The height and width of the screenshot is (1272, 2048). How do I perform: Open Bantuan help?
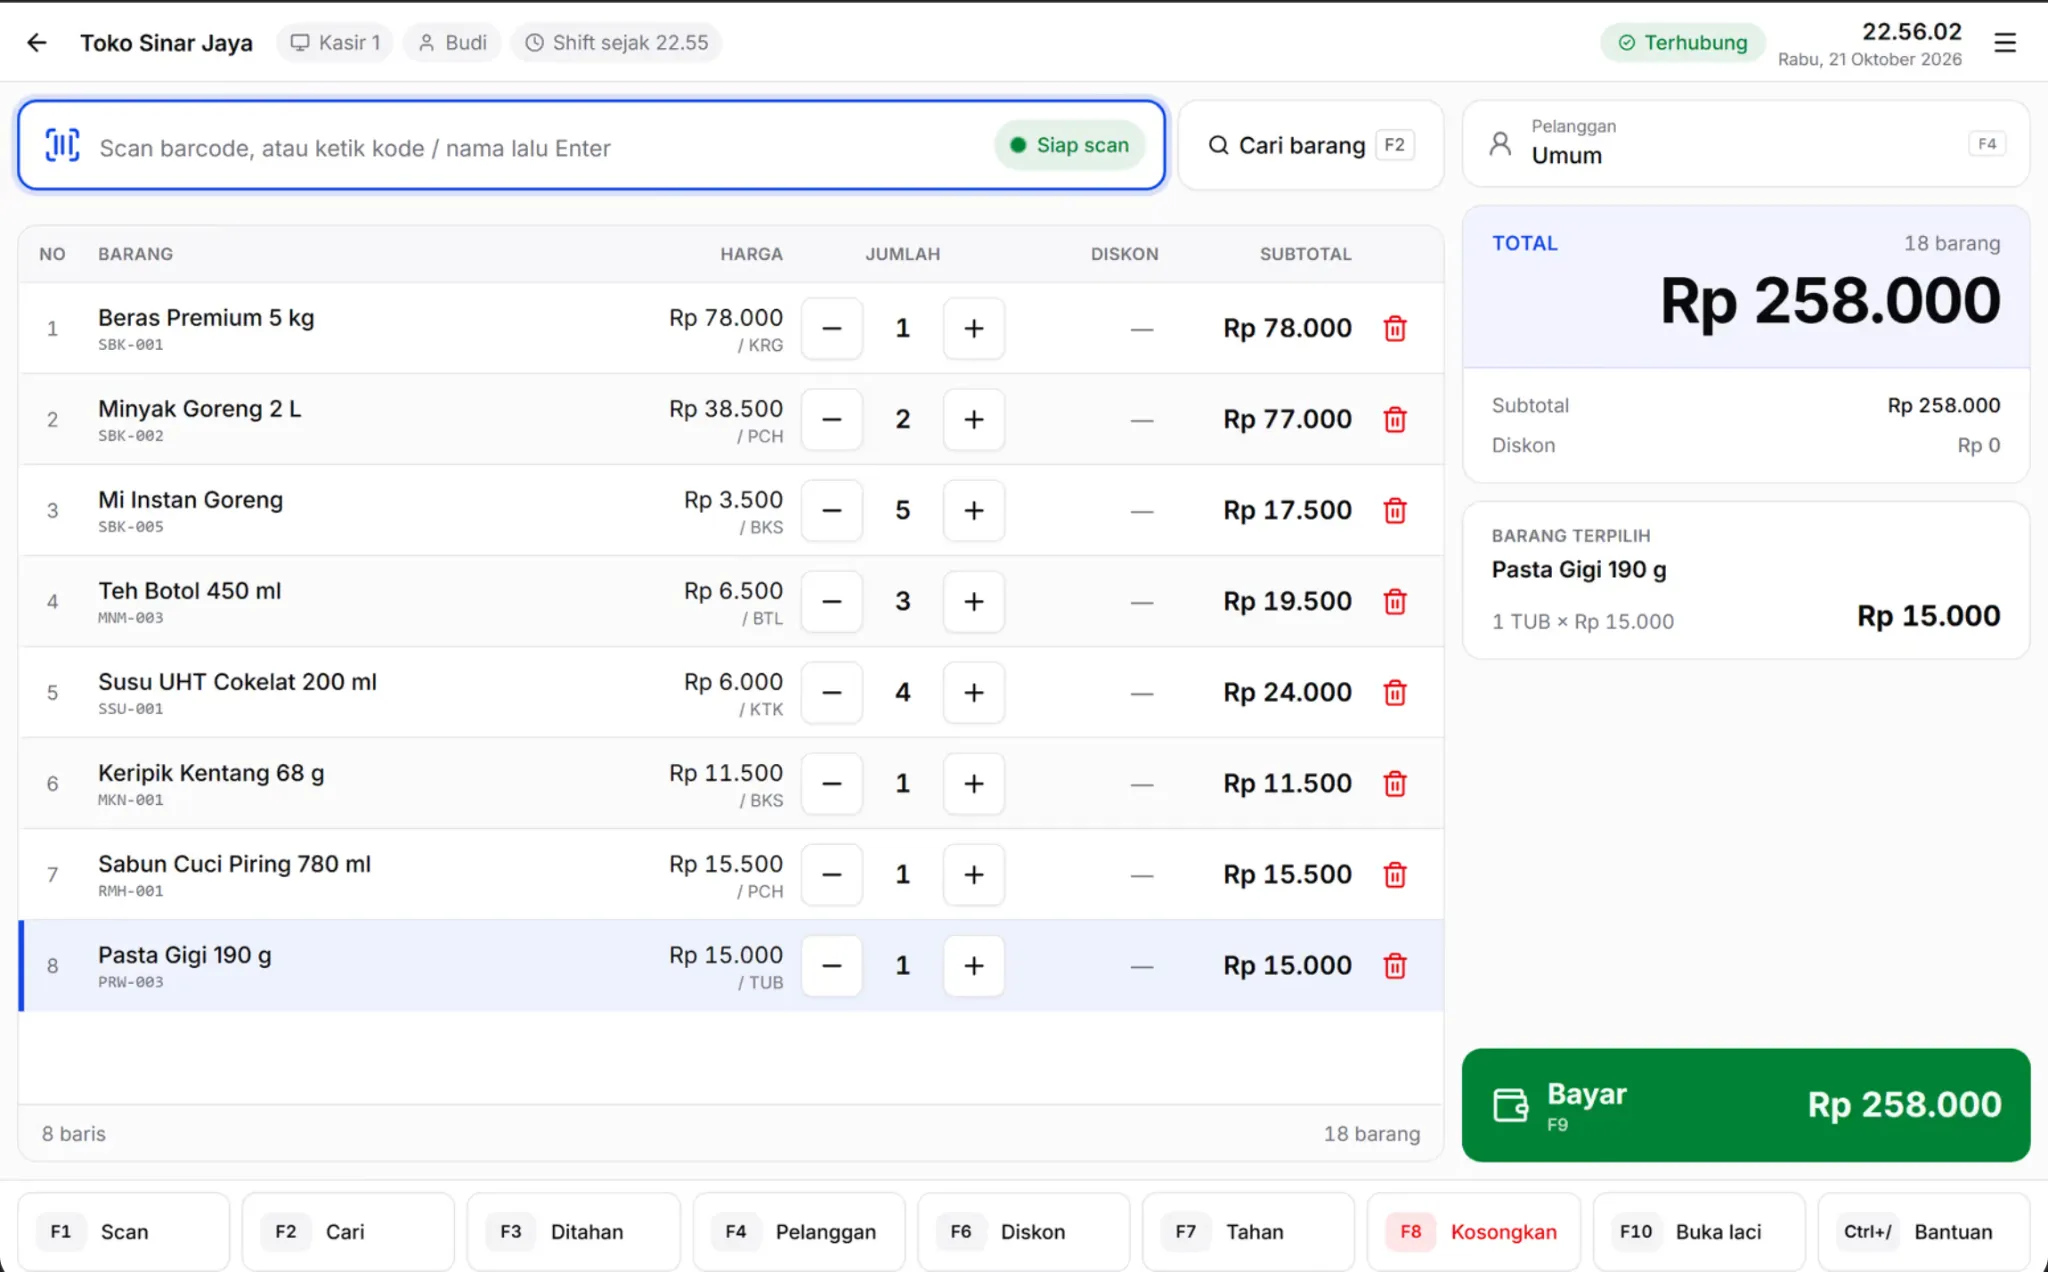point(1924,1231)
